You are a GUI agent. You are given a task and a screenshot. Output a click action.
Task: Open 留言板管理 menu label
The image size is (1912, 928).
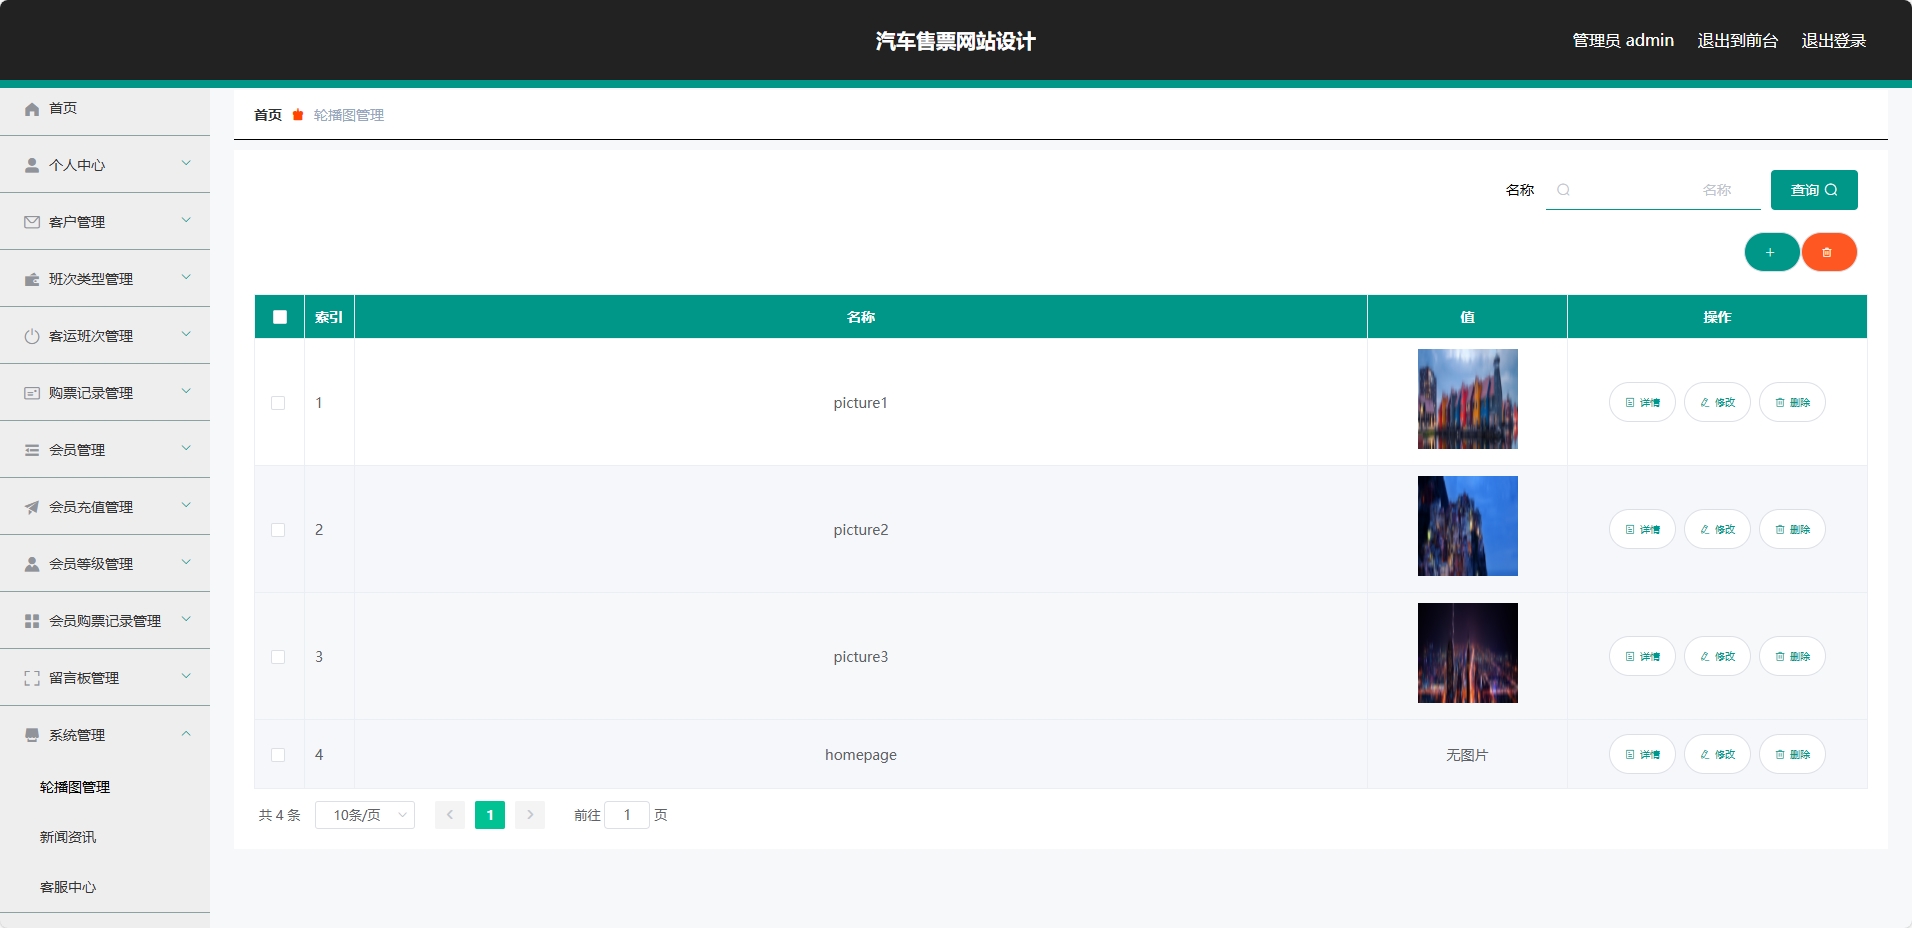84,678
